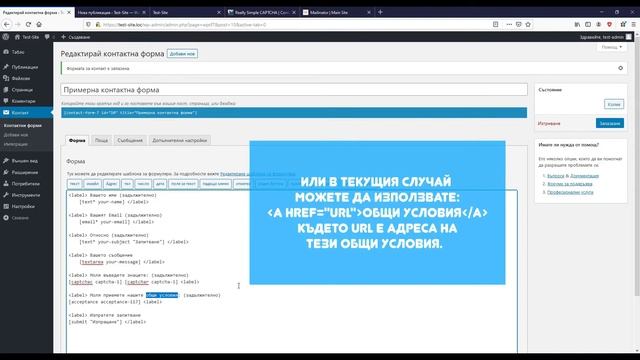This screenshot has height=360, width=640.
Task: Click the tracking protection shield icon in address bar
Action: click(x=88, y=24)
